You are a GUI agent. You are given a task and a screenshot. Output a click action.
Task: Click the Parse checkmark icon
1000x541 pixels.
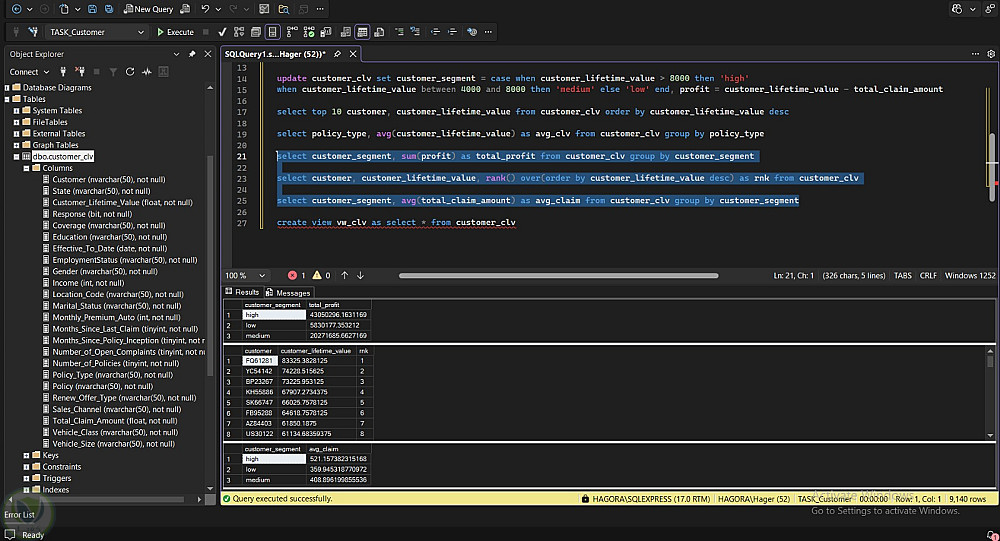coord(222,32)
